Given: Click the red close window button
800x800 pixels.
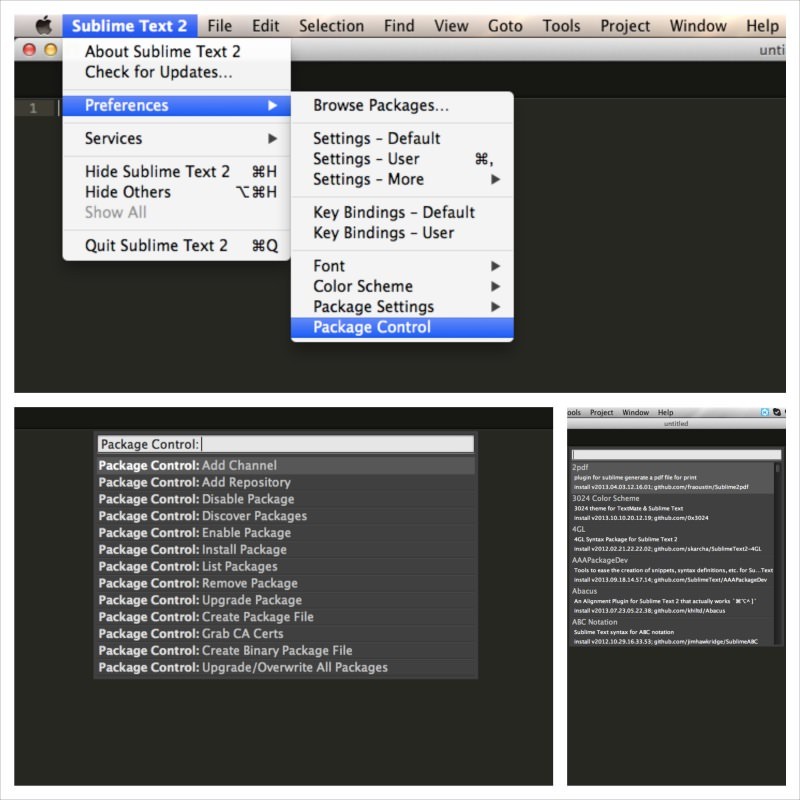Looking at the screenshot, I should (30, 50).
